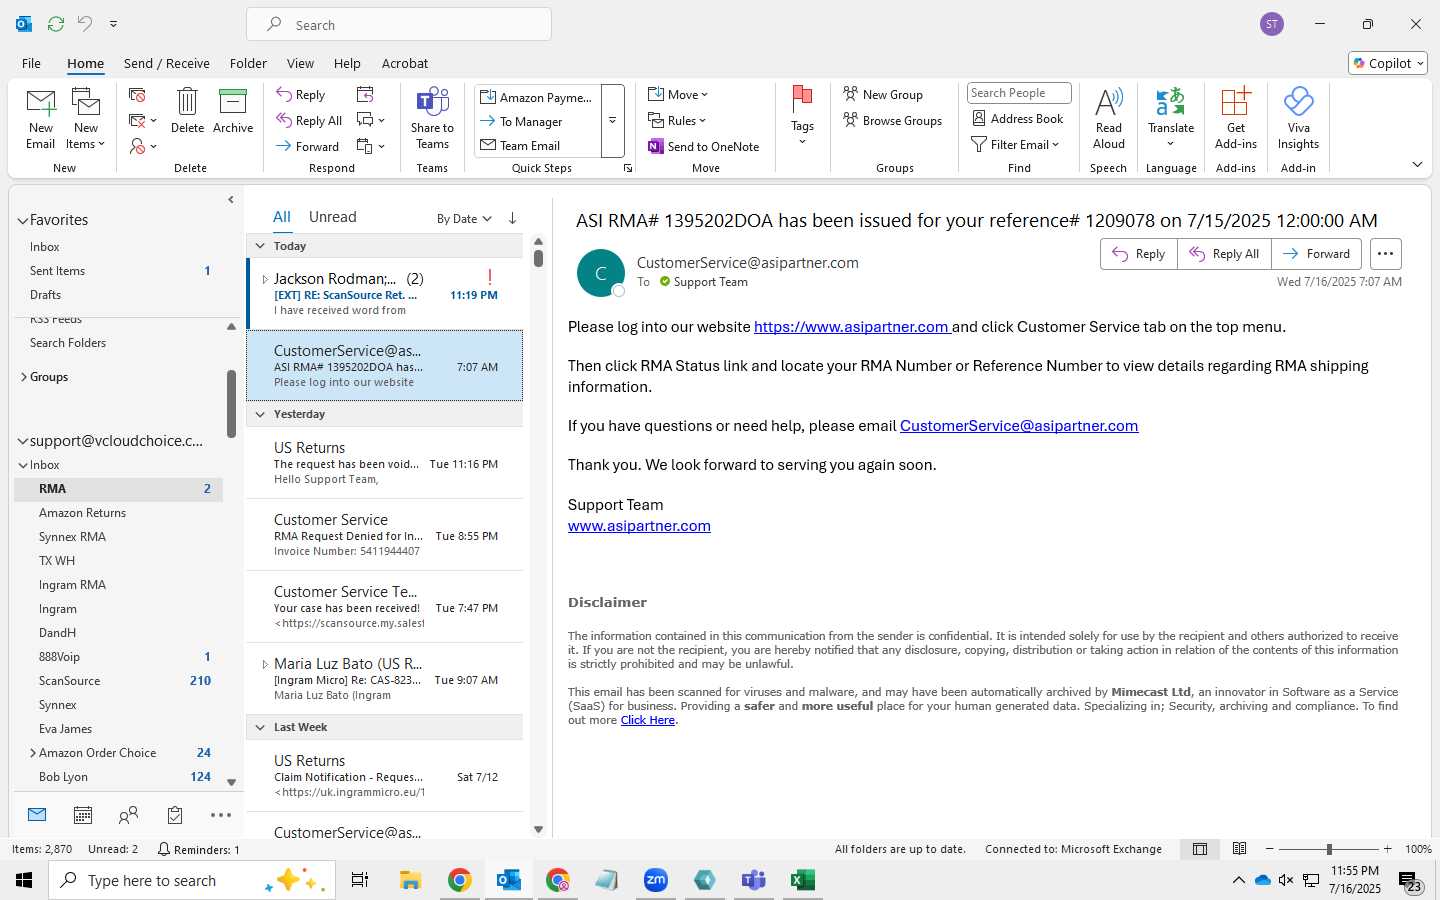Open the Move dropdown
Viewport: 1440px width, 900px height.
coord(678,94)
